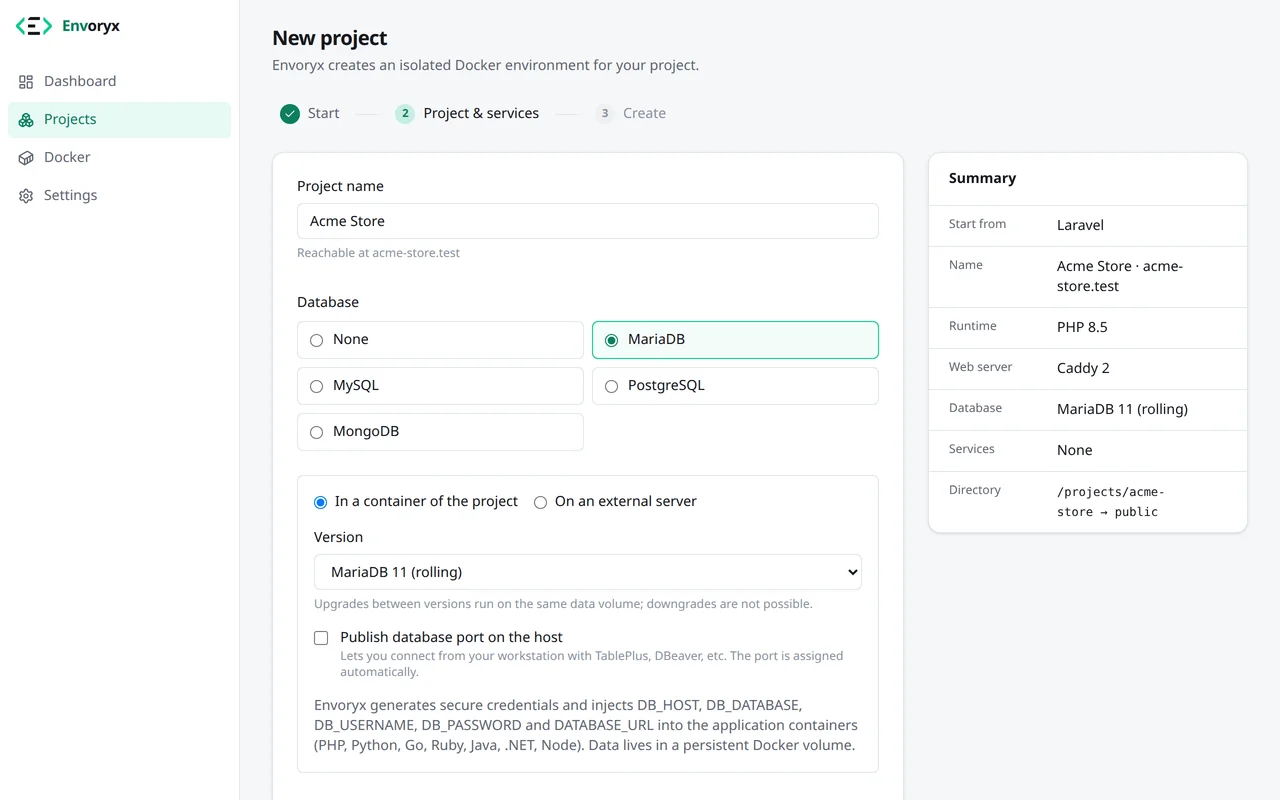Choose MongoDB as the database

[440, 432]
